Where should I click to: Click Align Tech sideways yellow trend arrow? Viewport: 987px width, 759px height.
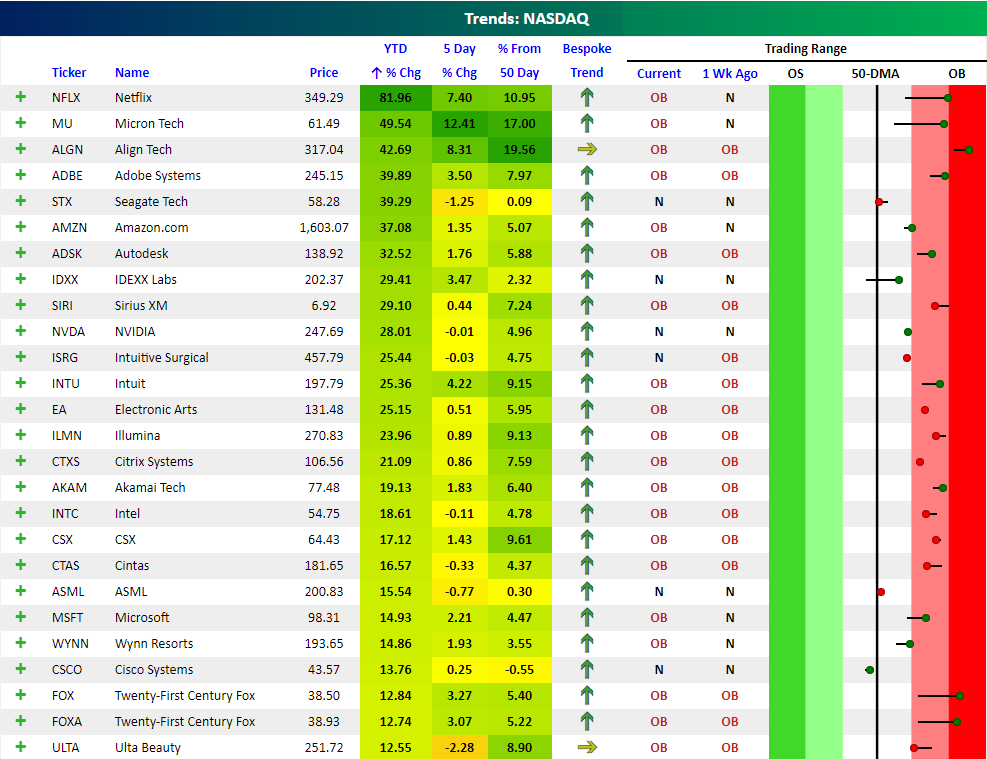point(587,149)
